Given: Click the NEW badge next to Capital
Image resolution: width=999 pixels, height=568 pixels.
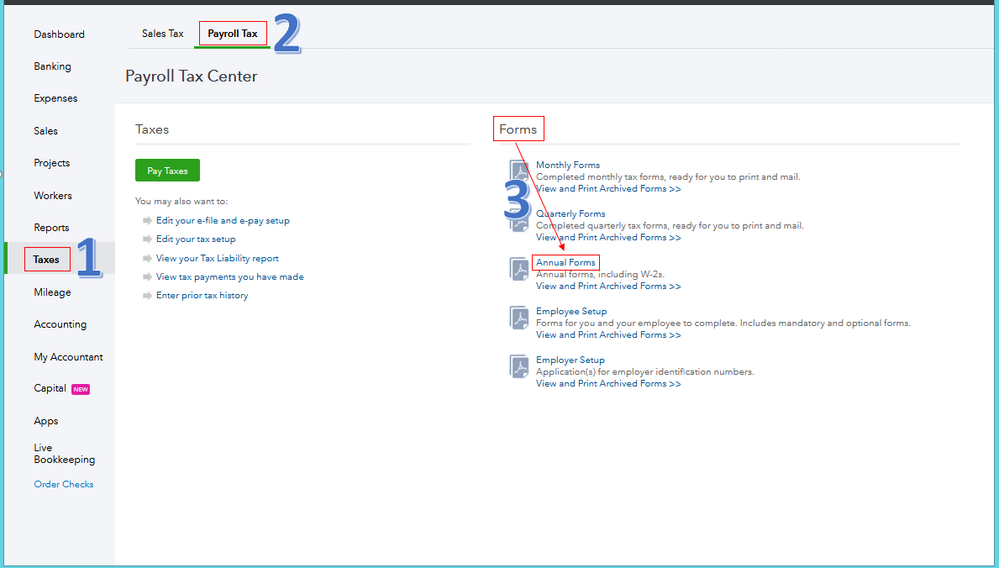Looking at the screenshot, I should (80, 389).
